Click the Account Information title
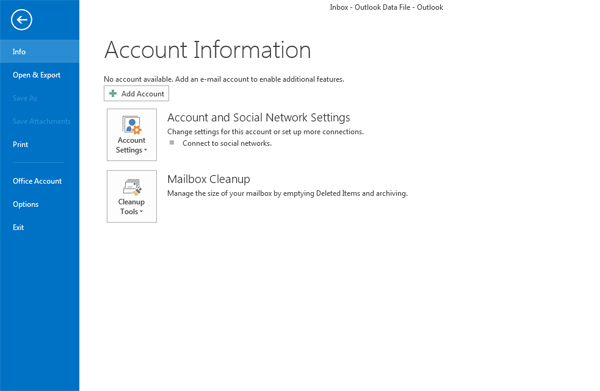 pyautogui.click(x=207, y=50)
